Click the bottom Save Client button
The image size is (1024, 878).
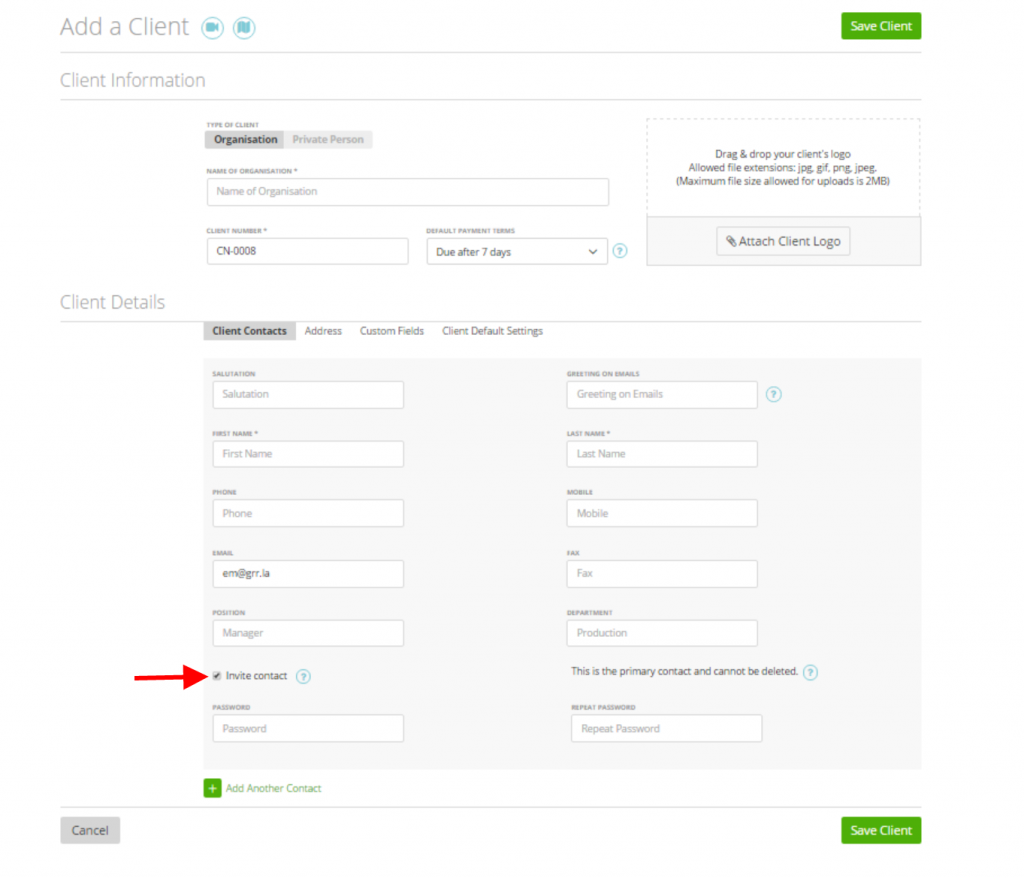(880, 830)
